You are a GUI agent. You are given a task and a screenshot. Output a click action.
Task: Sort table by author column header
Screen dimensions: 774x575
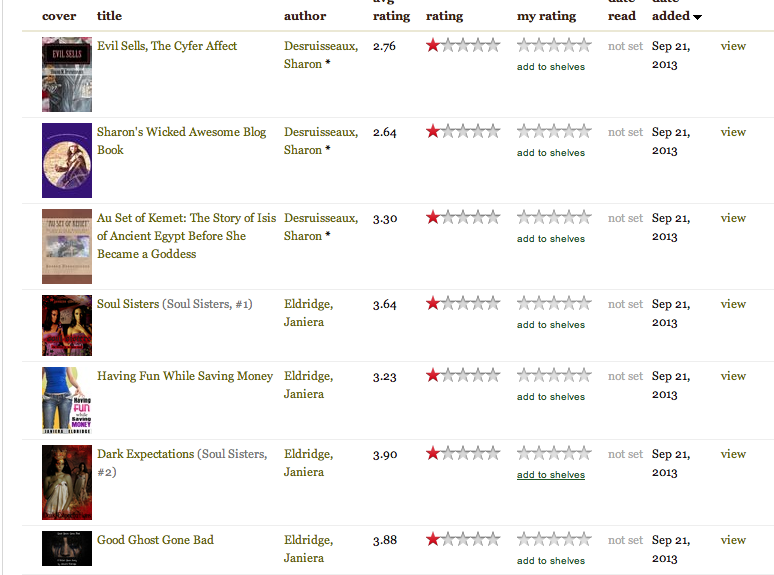(x=305, y=16)
